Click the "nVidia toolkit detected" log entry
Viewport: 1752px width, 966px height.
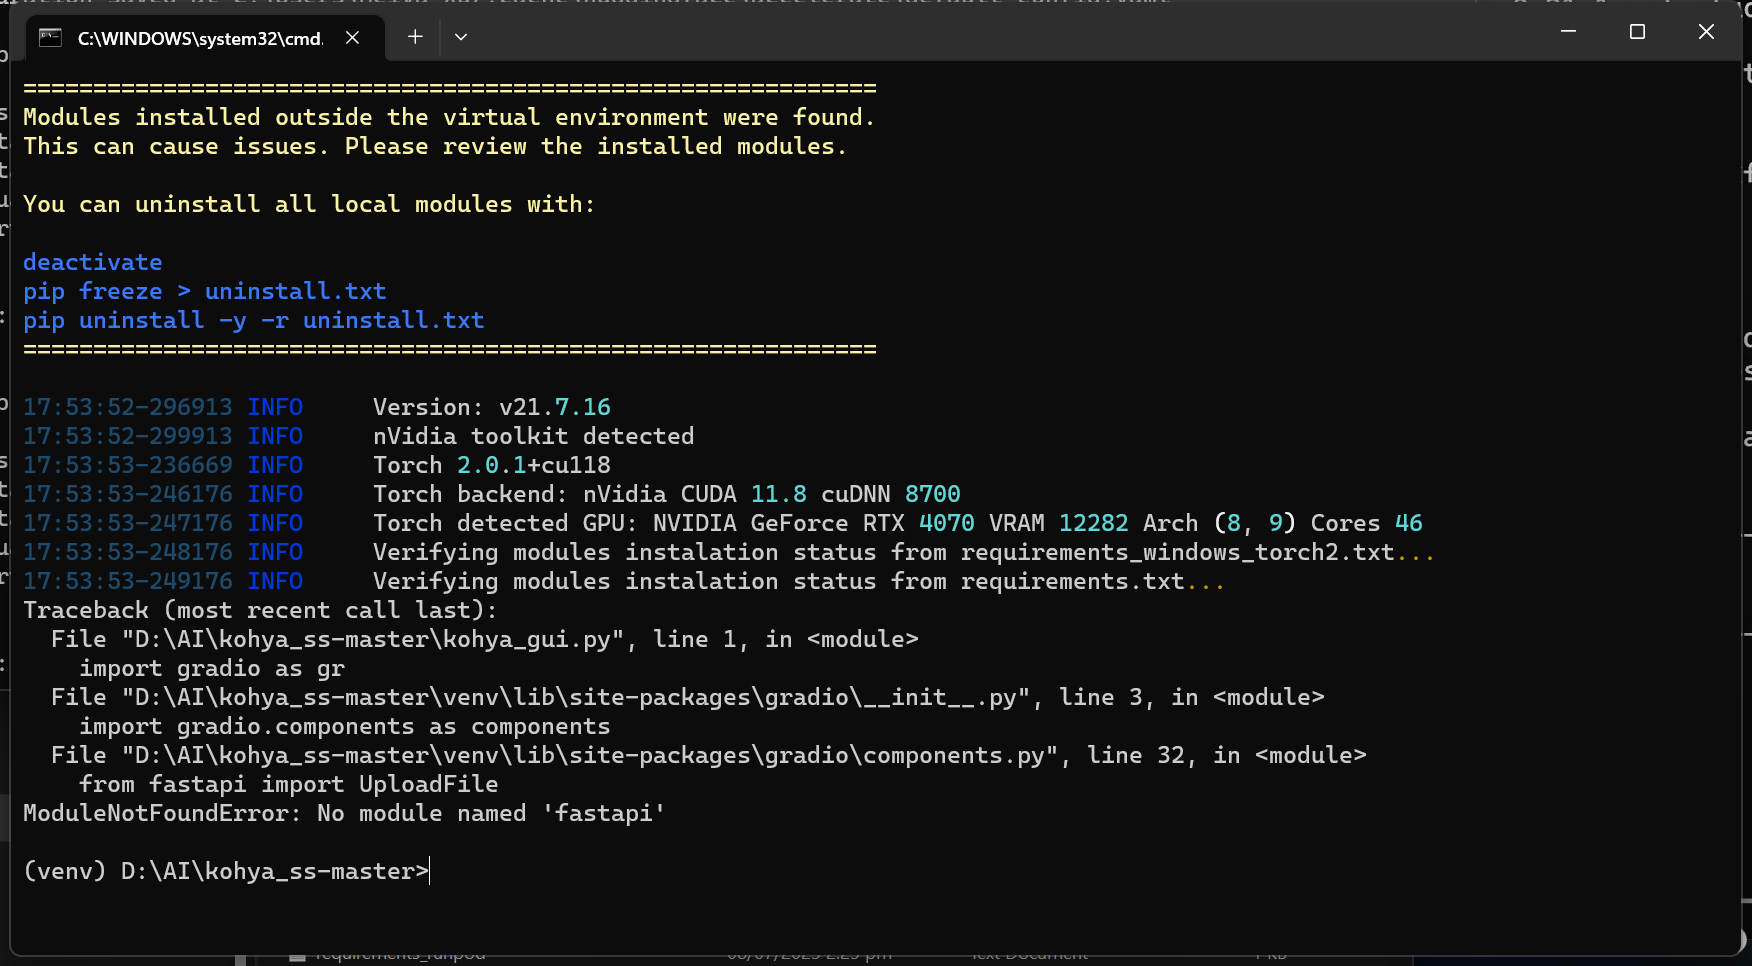(533, 436)
